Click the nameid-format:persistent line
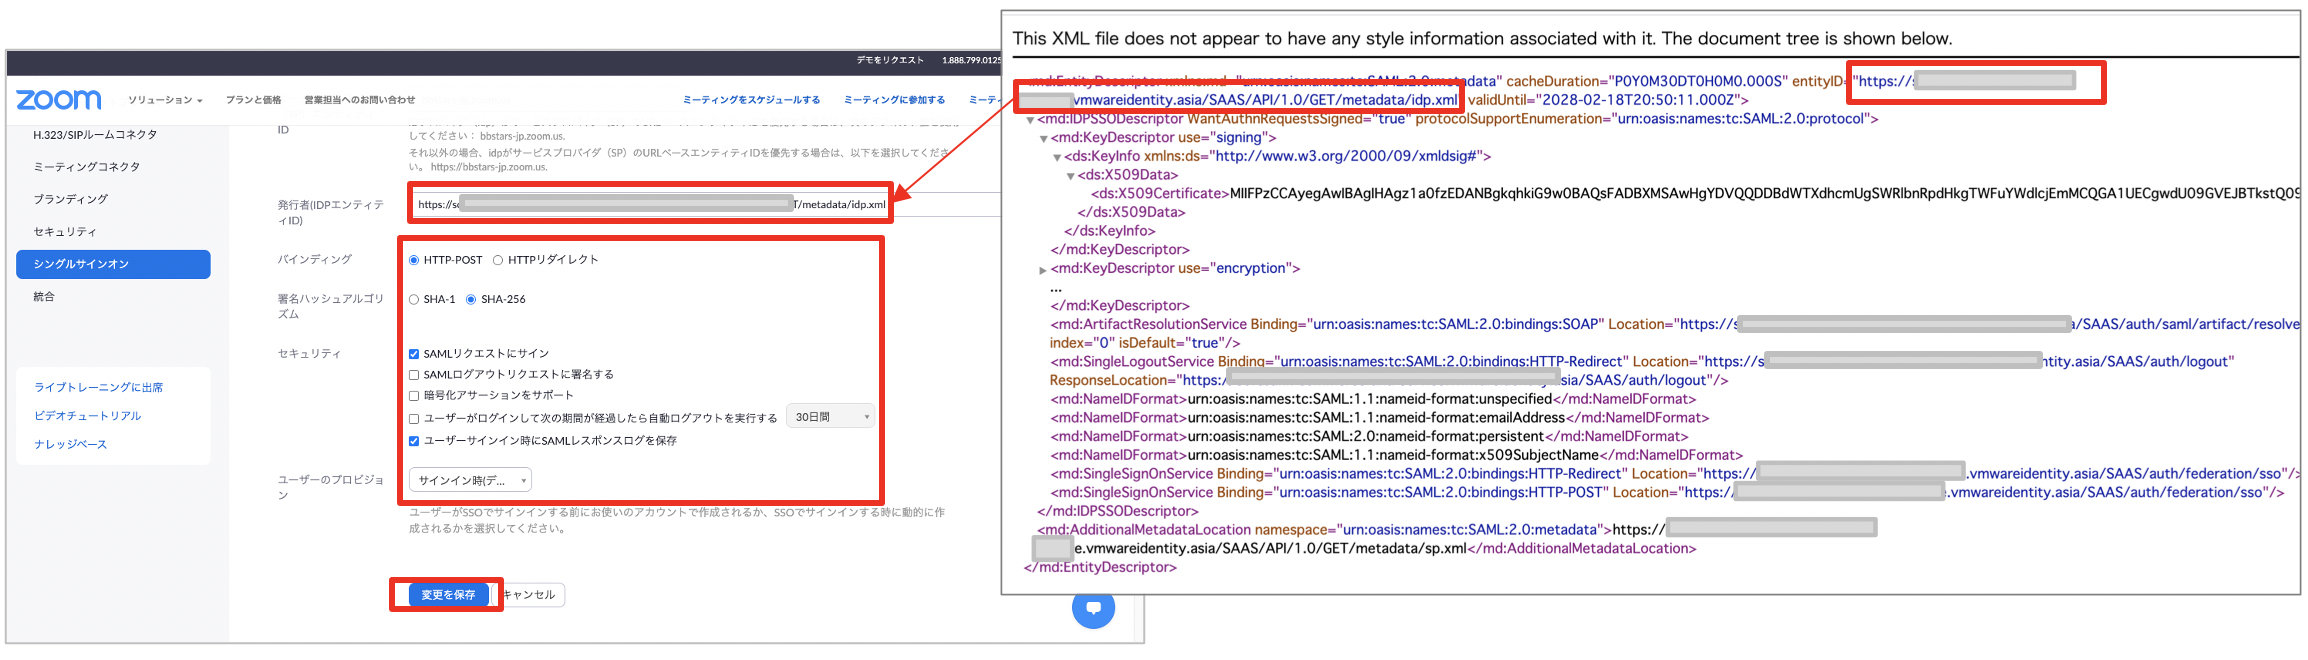2308x660 pixels. (x=1368, y=436)
